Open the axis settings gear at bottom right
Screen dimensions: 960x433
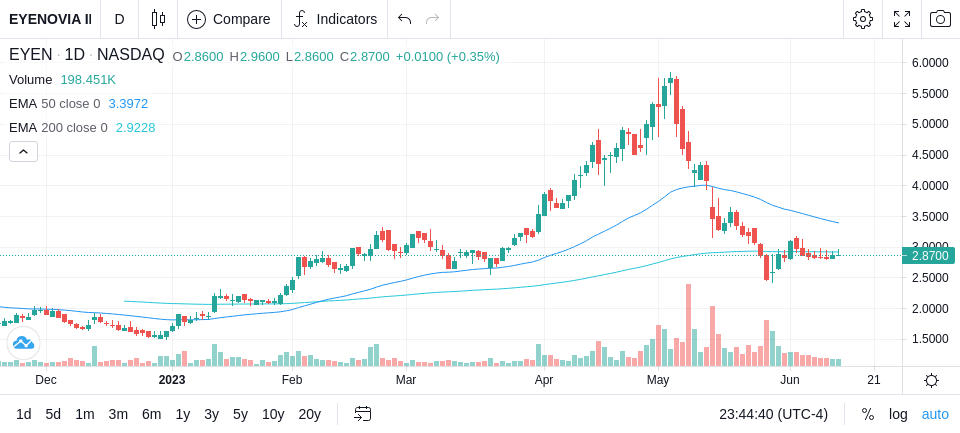931,381
